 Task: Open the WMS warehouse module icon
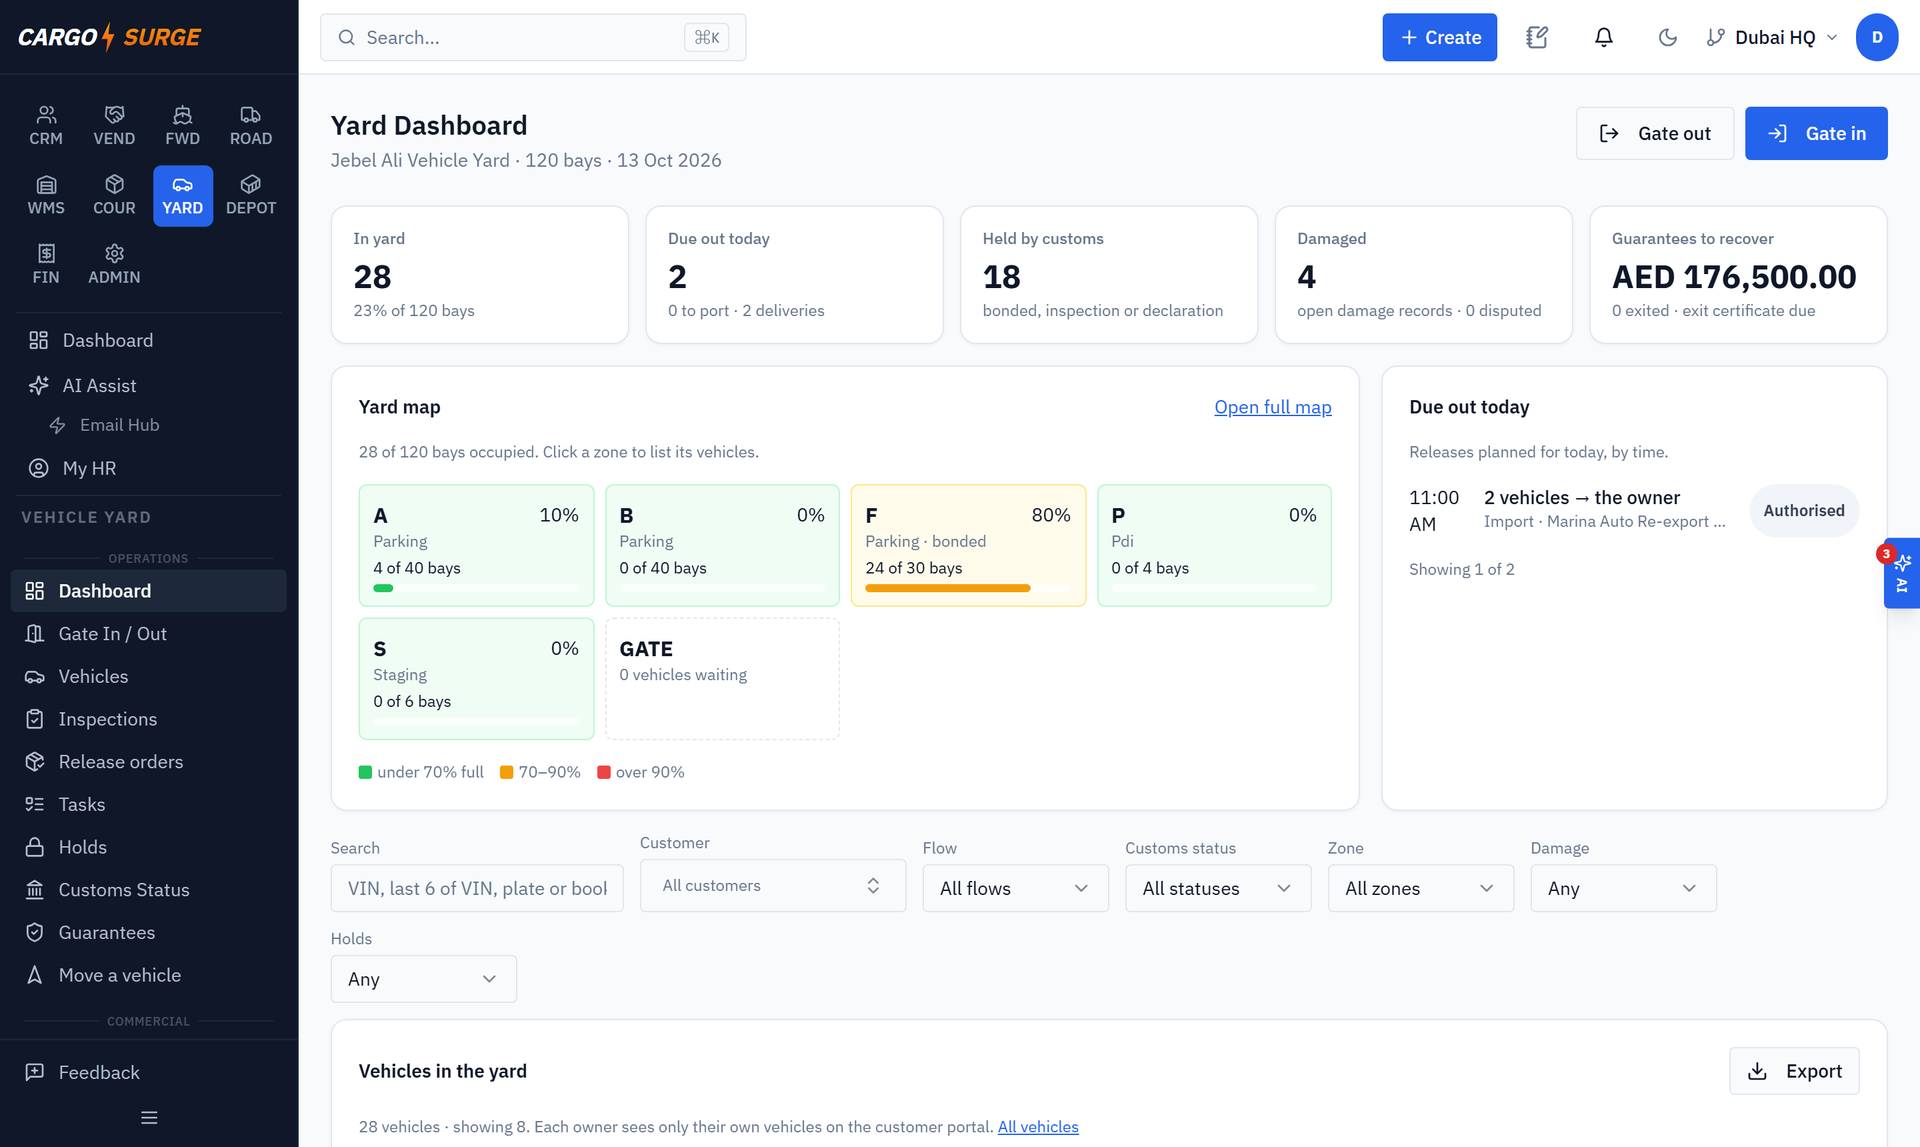tap(46, 195)
